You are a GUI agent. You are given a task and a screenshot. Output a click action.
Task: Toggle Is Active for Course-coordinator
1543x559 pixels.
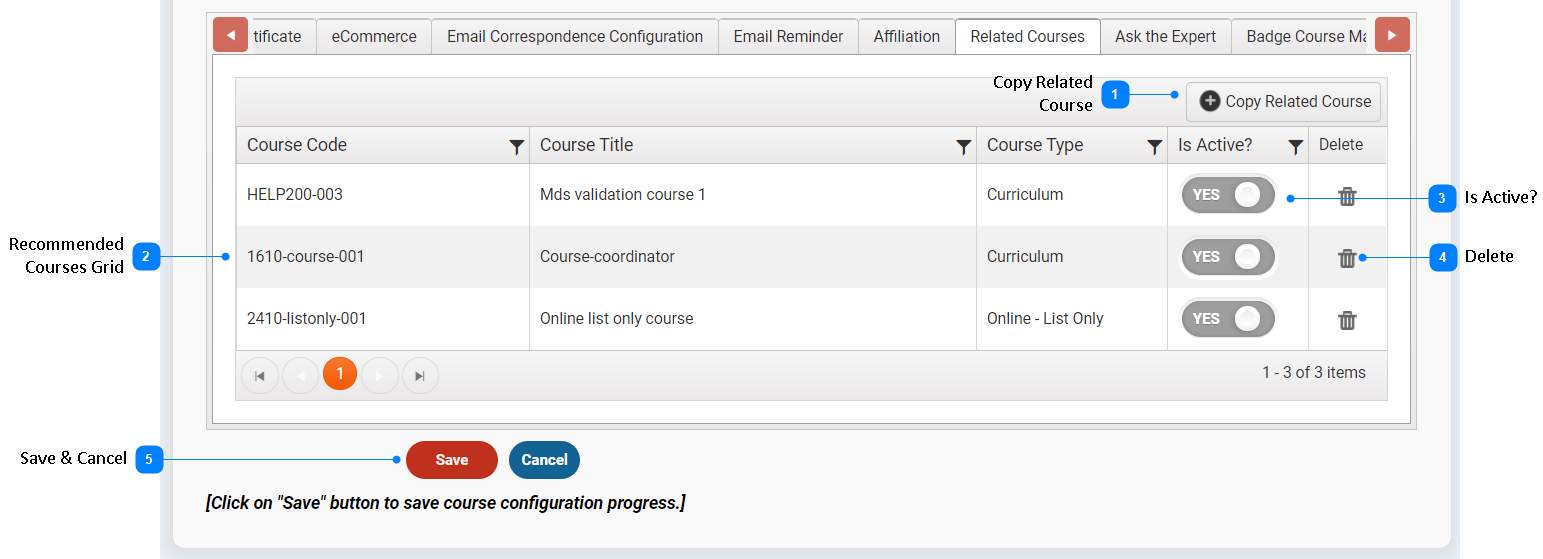pyautogui.click(x=1228, y=257)
